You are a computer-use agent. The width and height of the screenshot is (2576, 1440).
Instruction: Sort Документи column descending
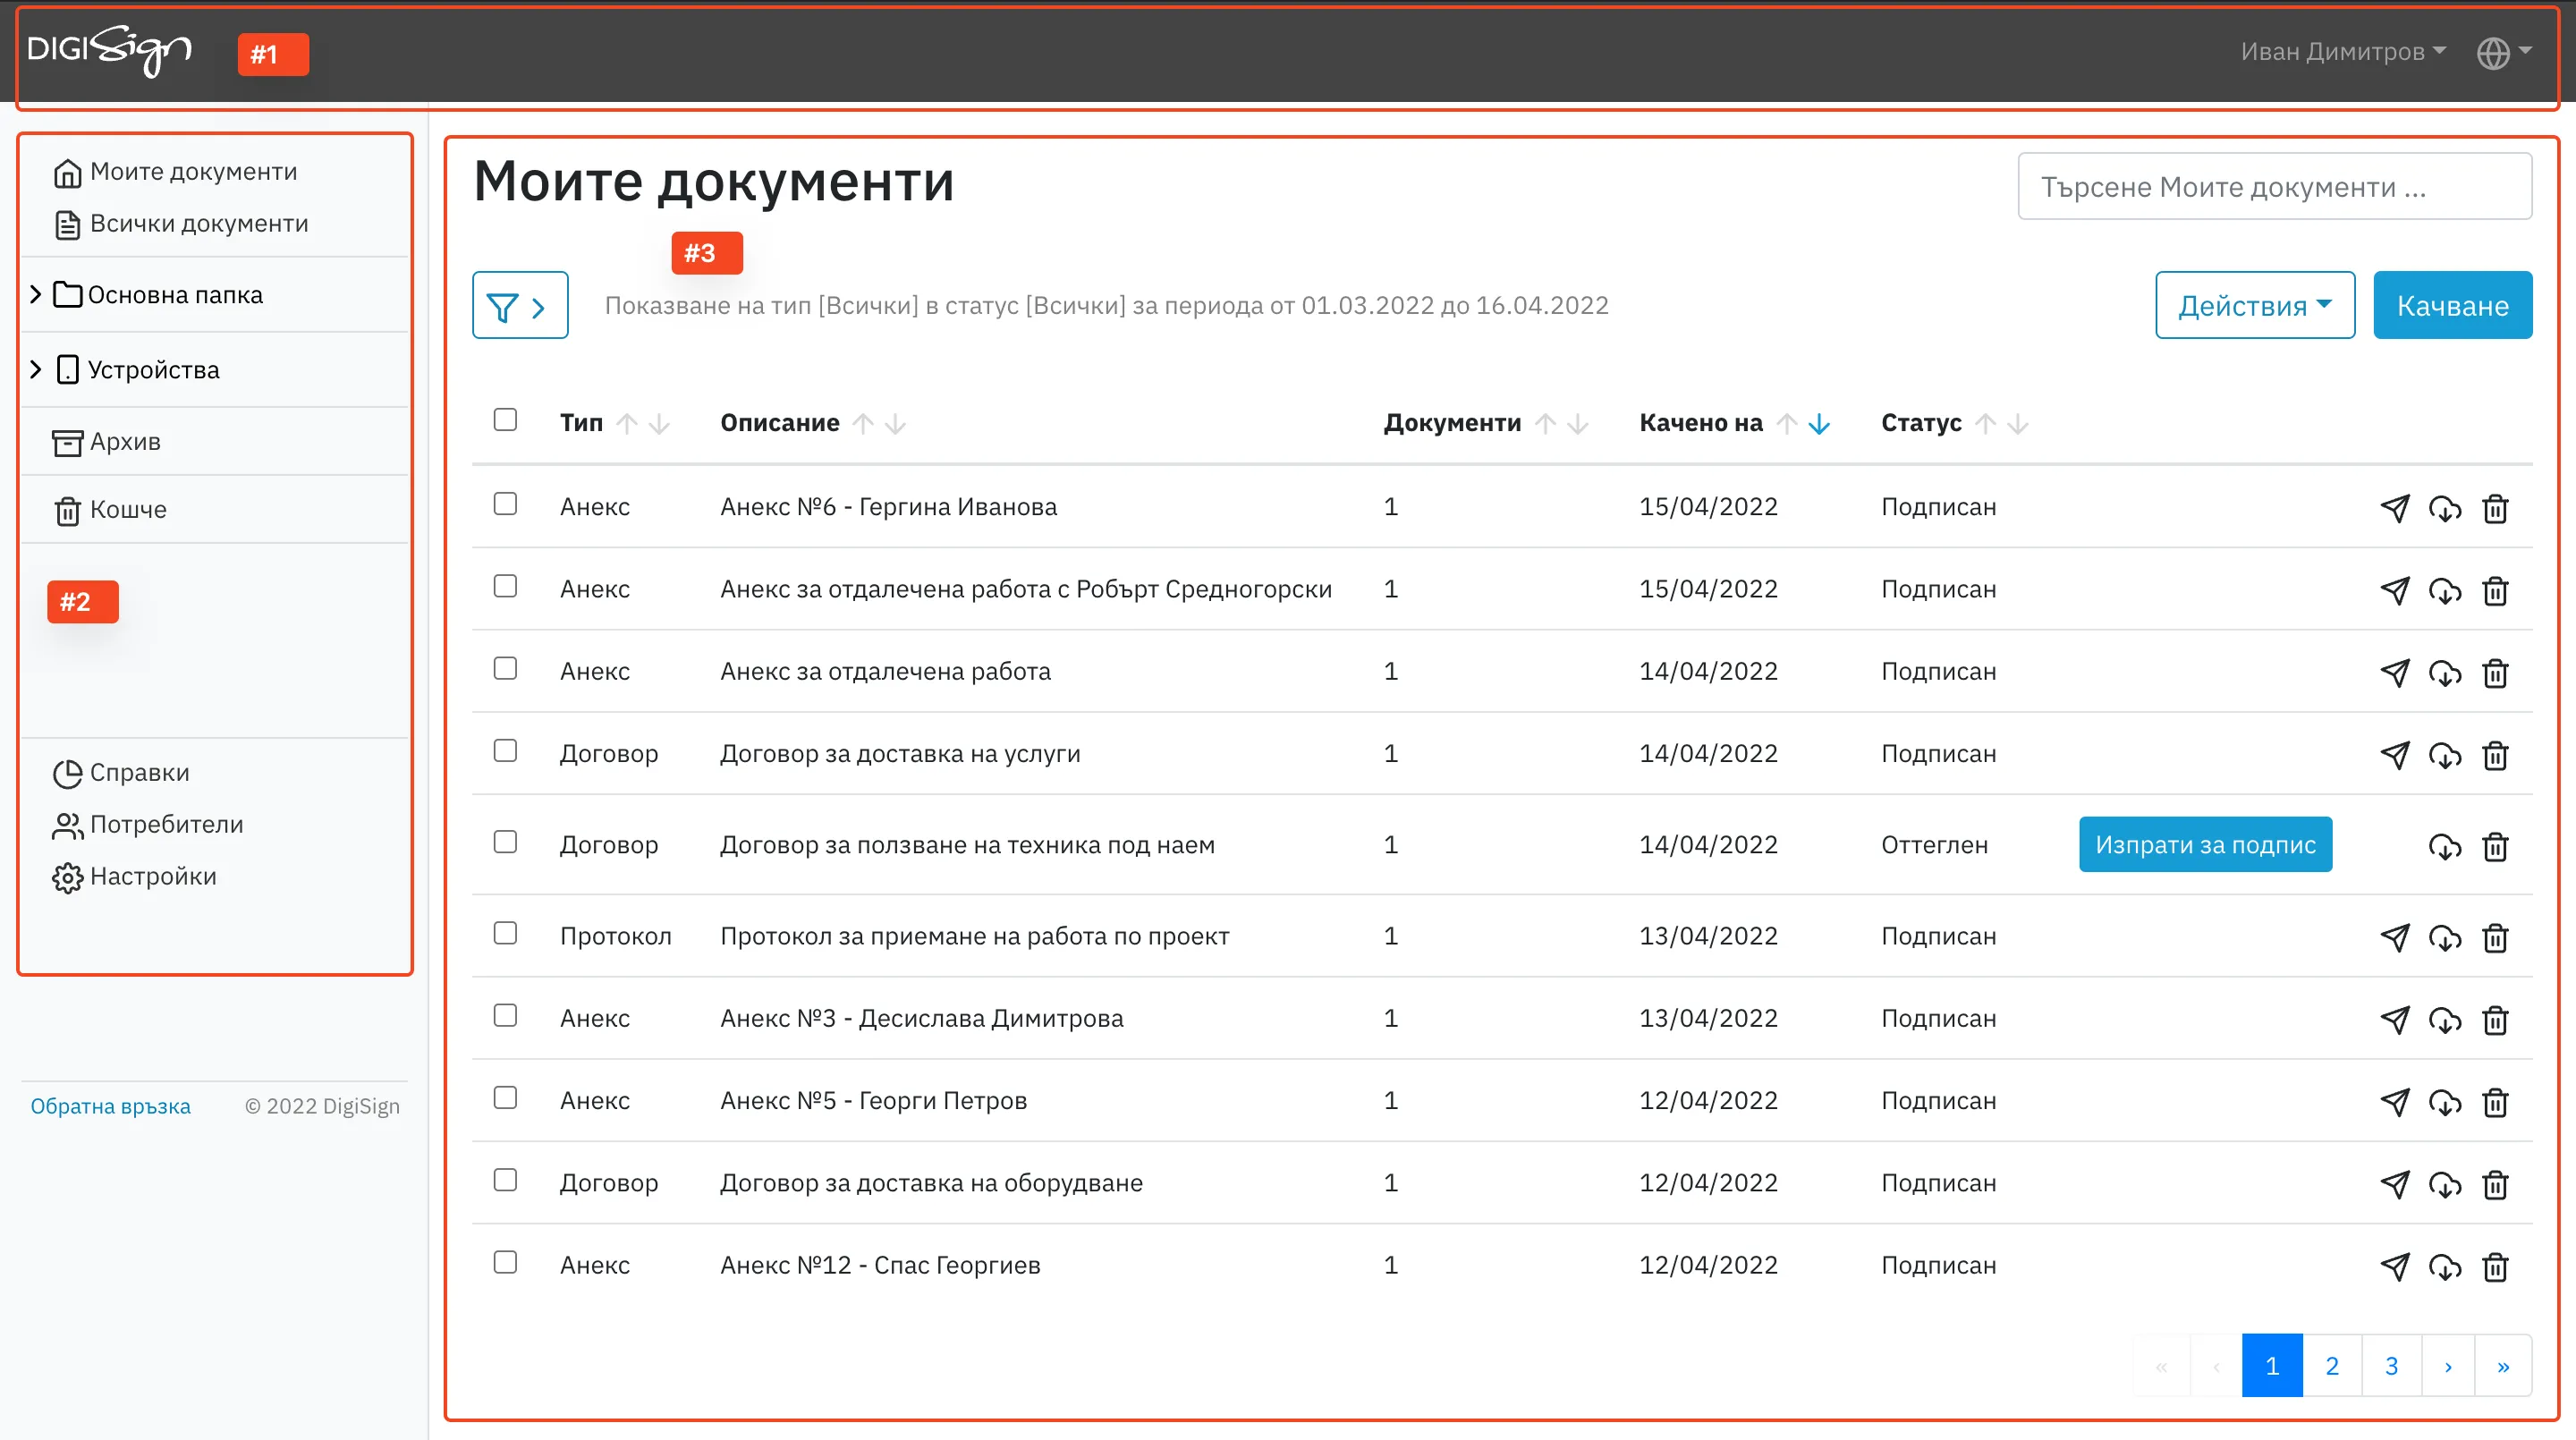point(1577,424)
